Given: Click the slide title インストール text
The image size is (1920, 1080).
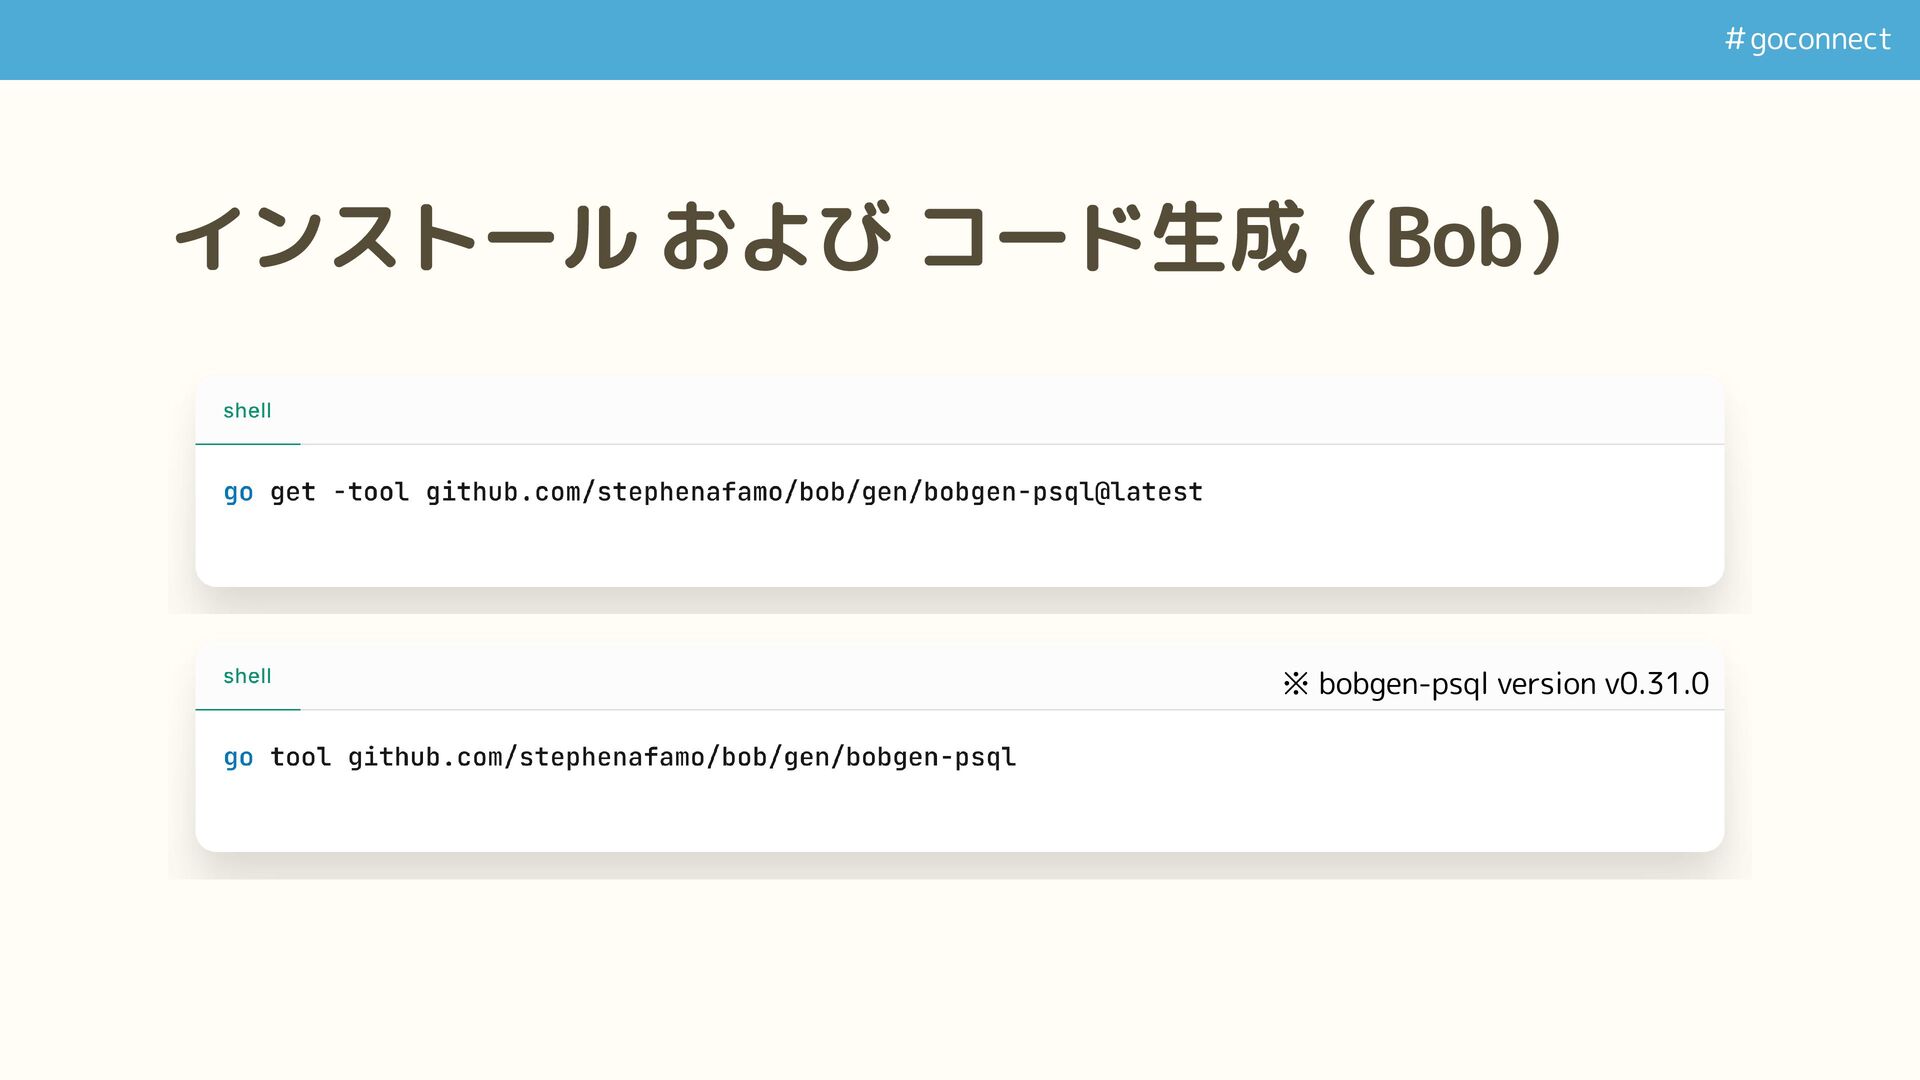Looking at the screenshot, I should (405, 238).
